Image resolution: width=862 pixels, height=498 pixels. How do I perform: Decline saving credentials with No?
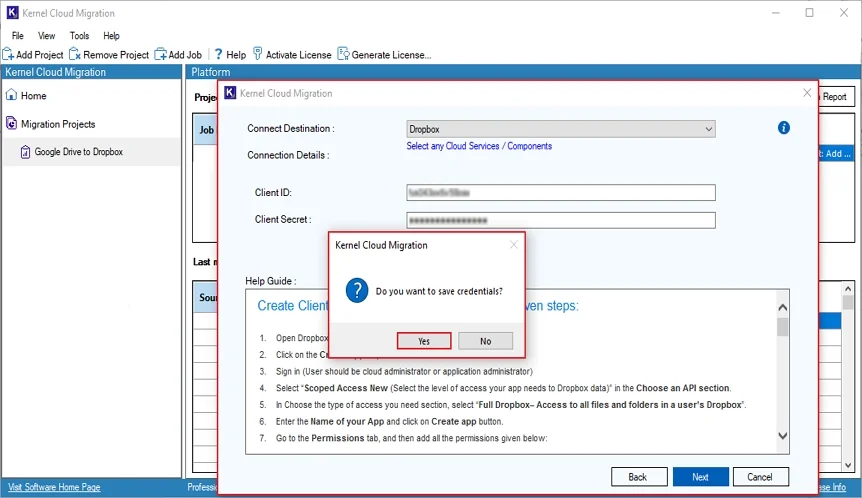click(x=485, y=341)
